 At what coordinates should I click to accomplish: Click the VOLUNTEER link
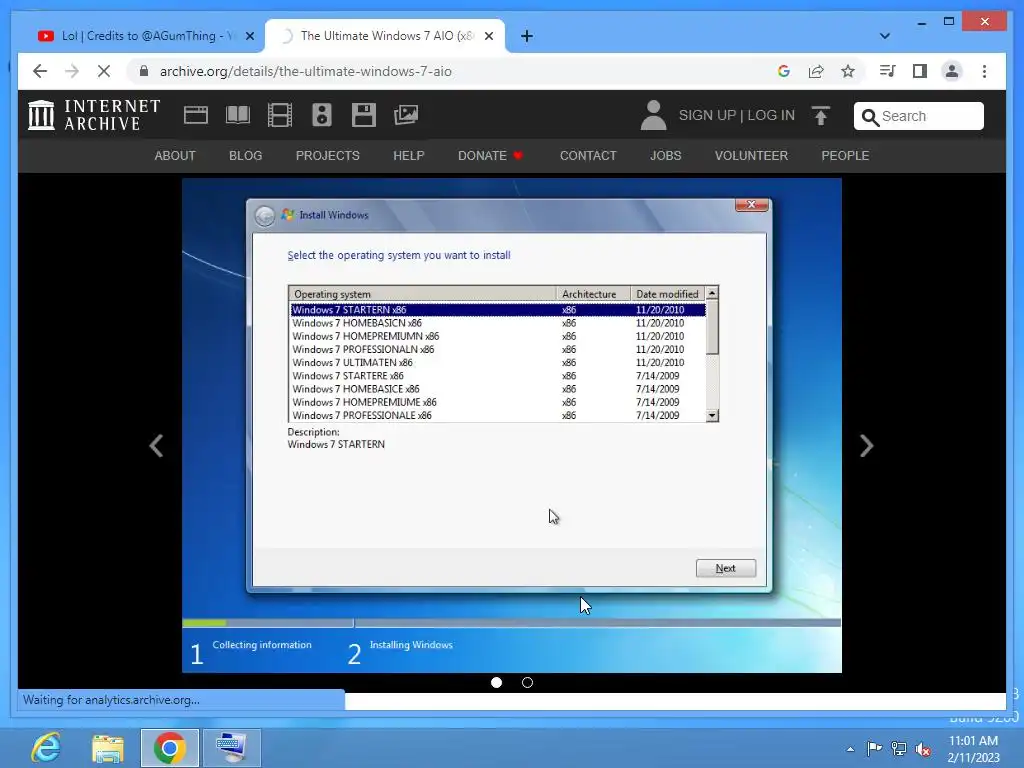751,155
